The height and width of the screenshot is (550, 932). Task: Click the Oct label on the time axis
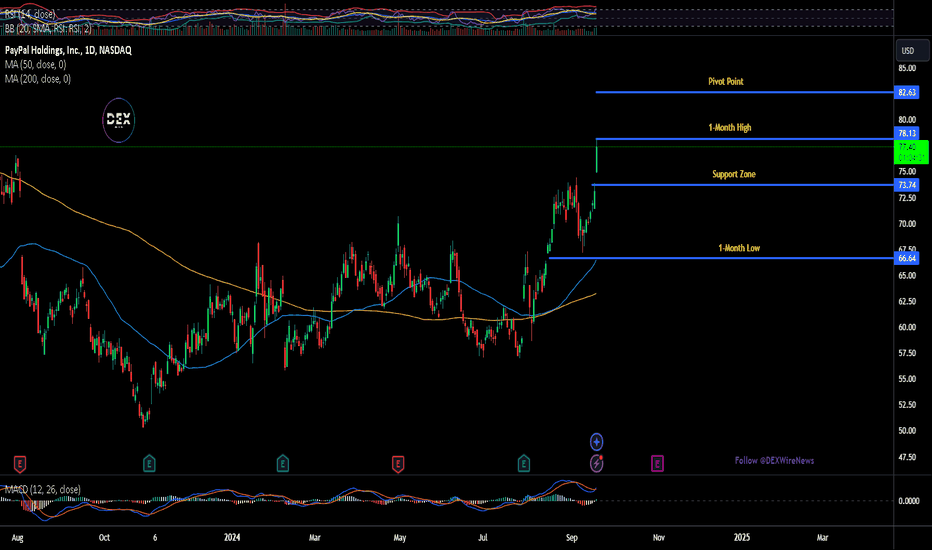tap(104, 538)
